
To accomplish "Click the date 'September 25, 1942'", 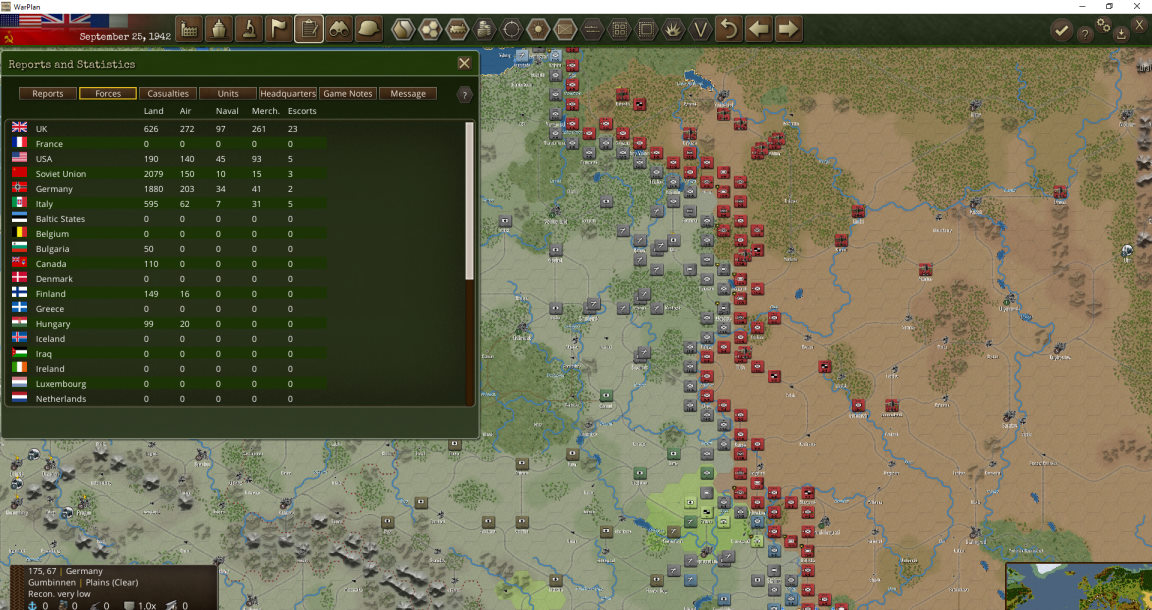I will pos(125,36).
